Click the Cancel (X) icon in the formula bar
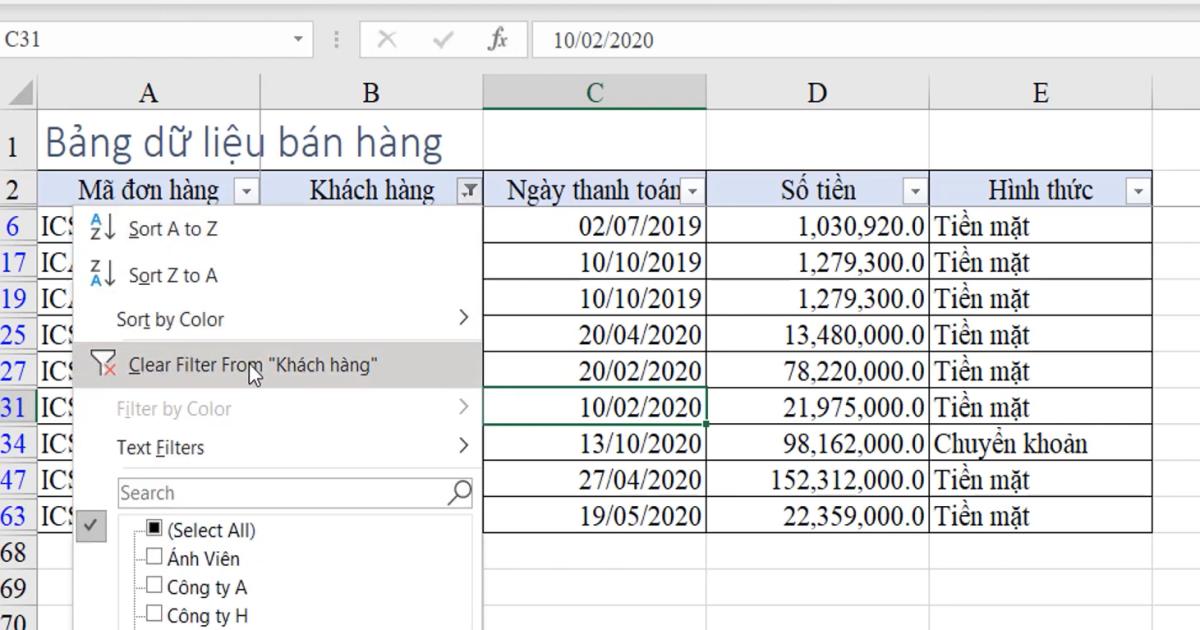This screenshot has height=630, width=1200. [x=388, y=40]
